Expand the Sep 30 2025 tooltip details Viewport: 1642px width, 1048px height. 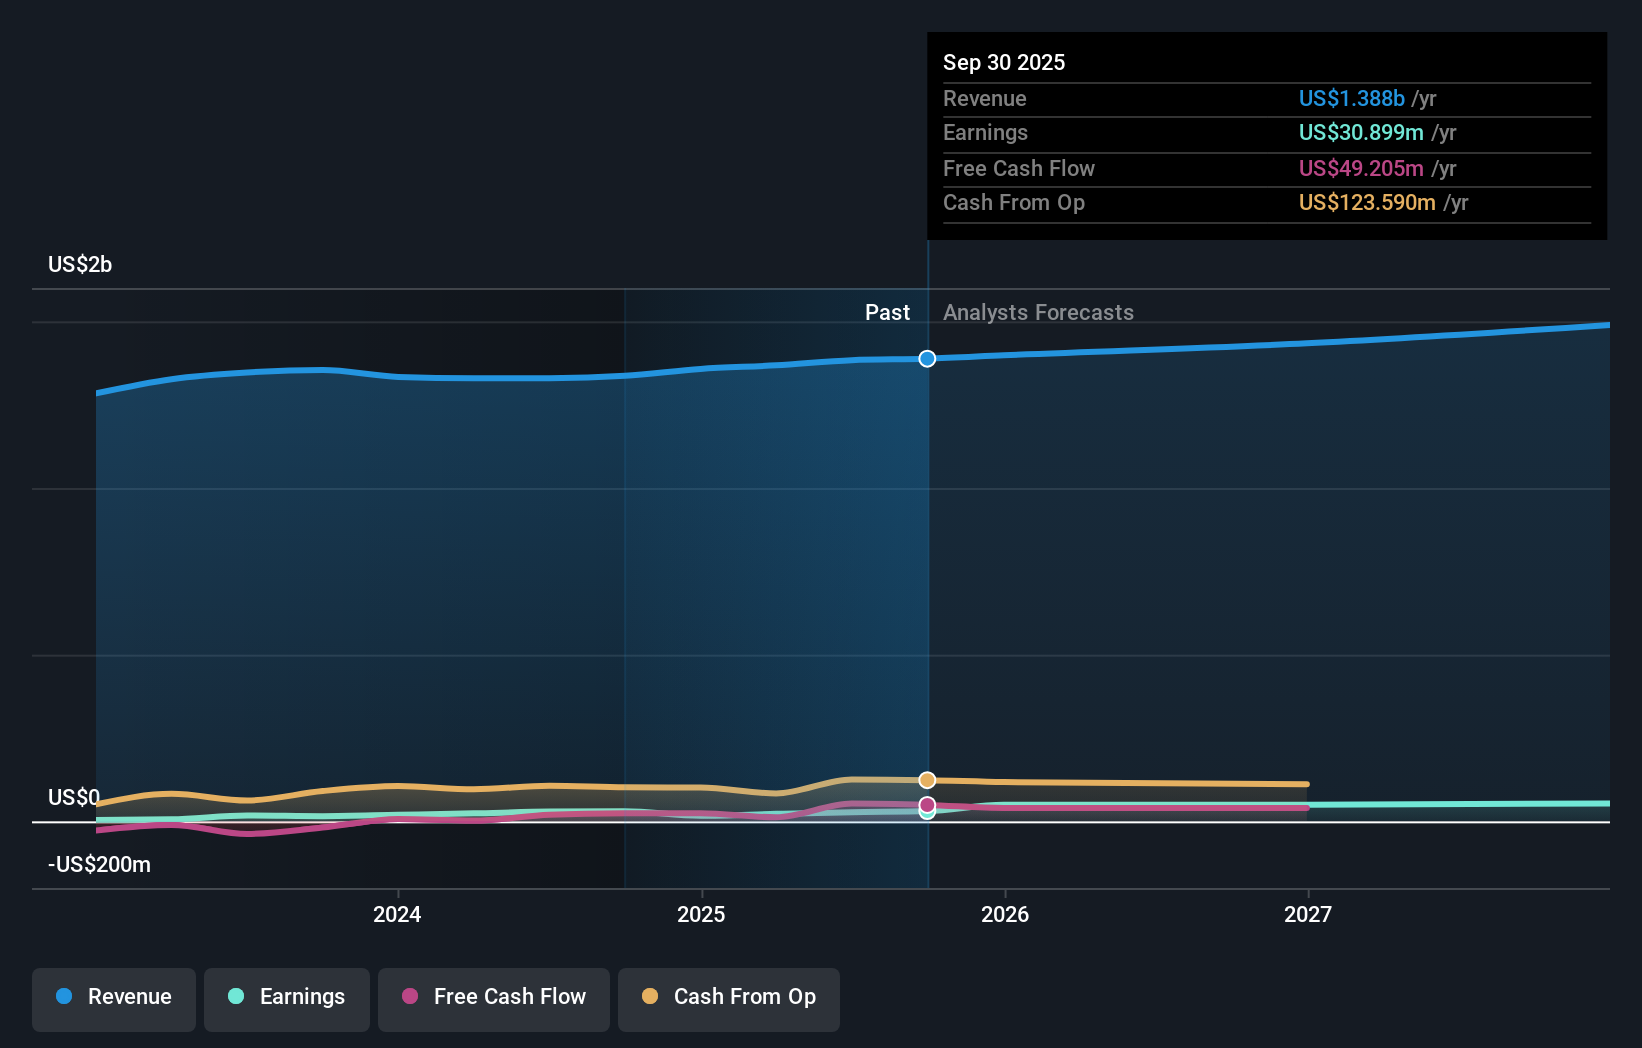[1004, 62]
